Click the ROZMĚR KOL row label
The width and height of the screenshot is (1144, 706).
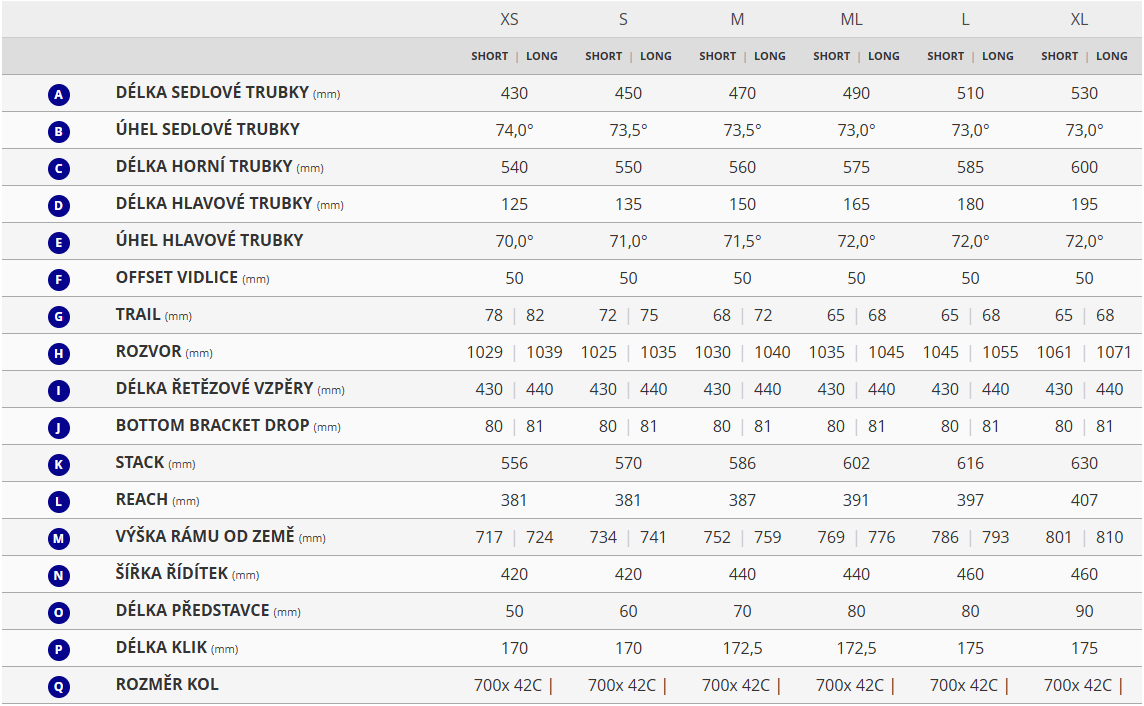click(x=167, y=684)
